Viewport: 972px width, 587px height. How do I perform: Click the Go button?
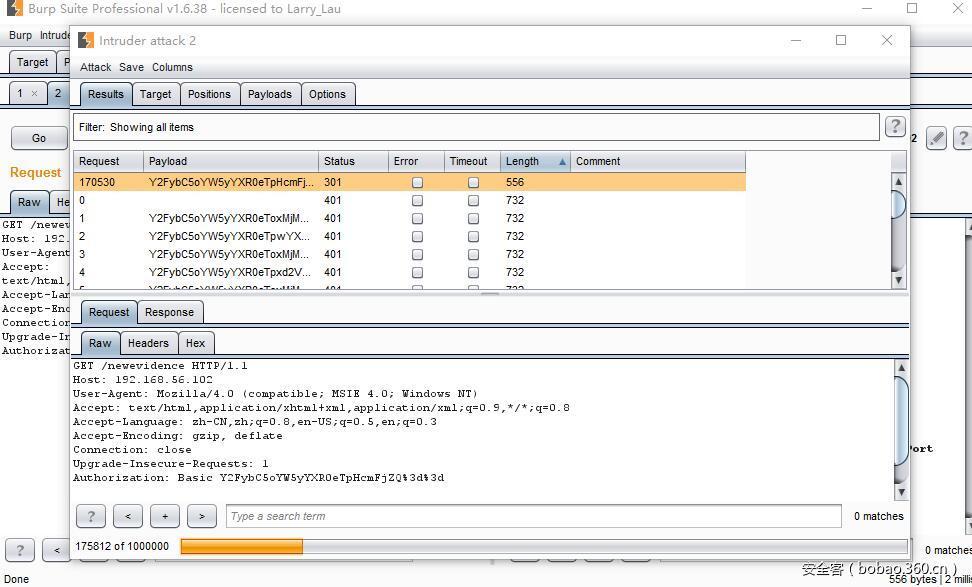tap(39, 138)
